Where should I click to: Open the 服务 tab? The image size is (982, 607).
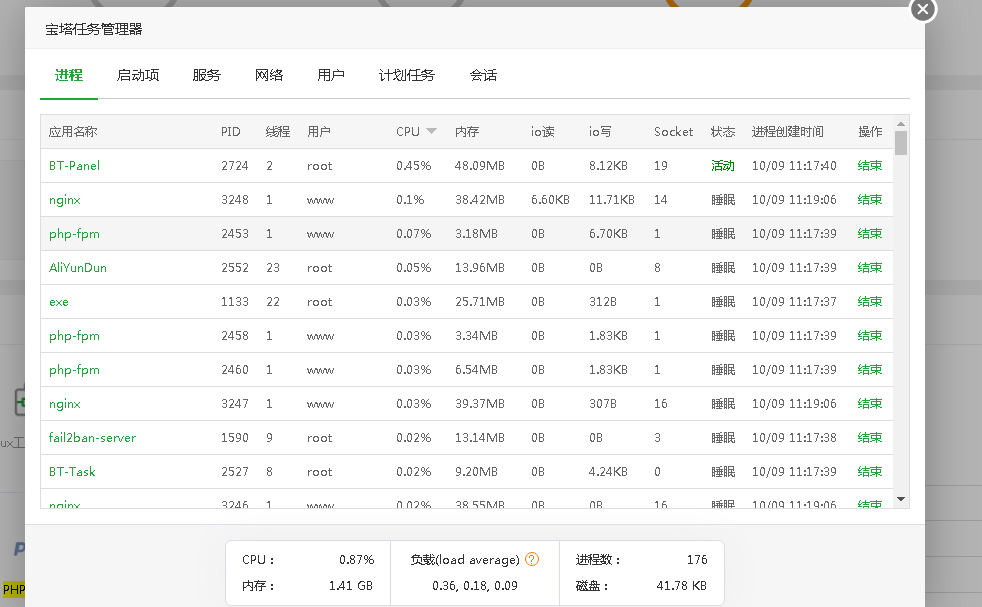pos(206,75)
